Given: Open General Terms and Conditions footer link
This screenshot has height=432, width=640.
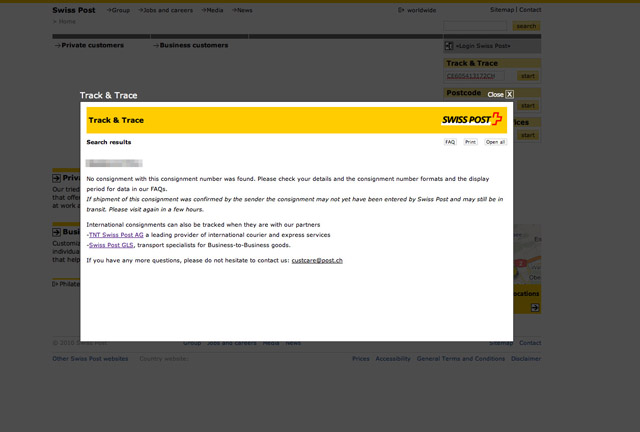Looking at the screenshot, I should [461, 359].
